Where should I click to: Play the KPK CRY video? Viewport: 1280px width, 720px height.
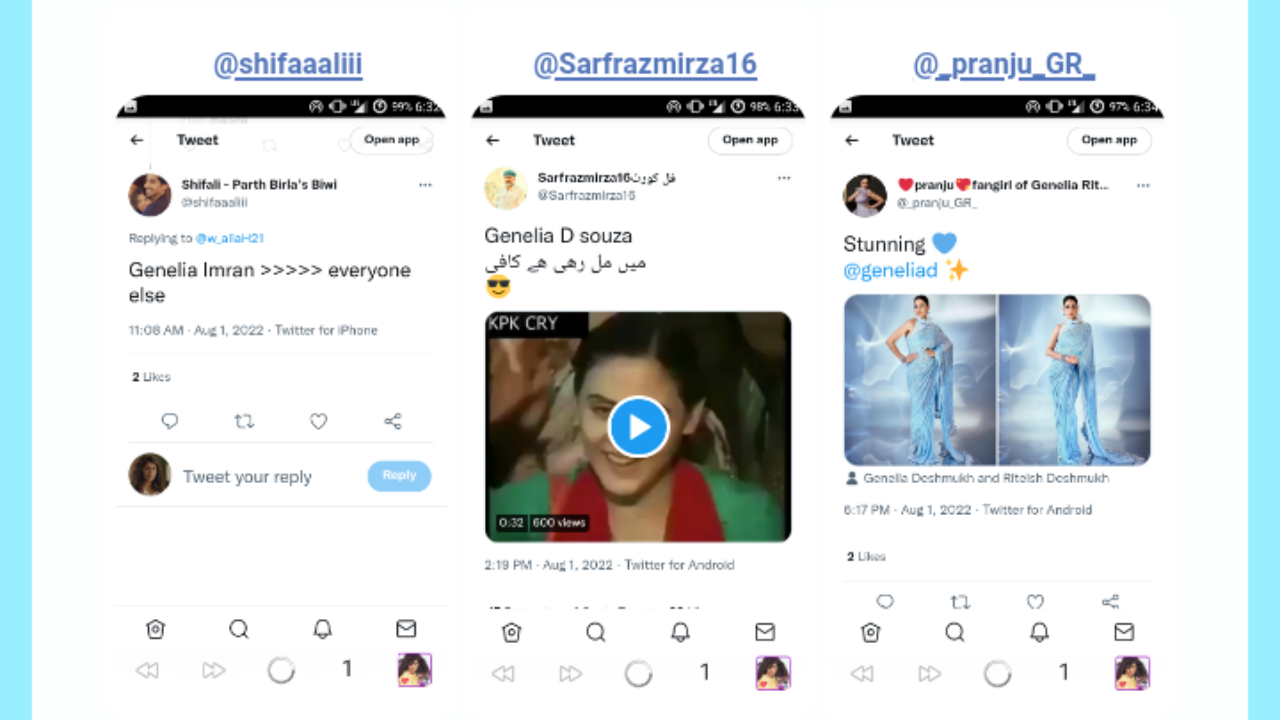click(x=638, y=427)
